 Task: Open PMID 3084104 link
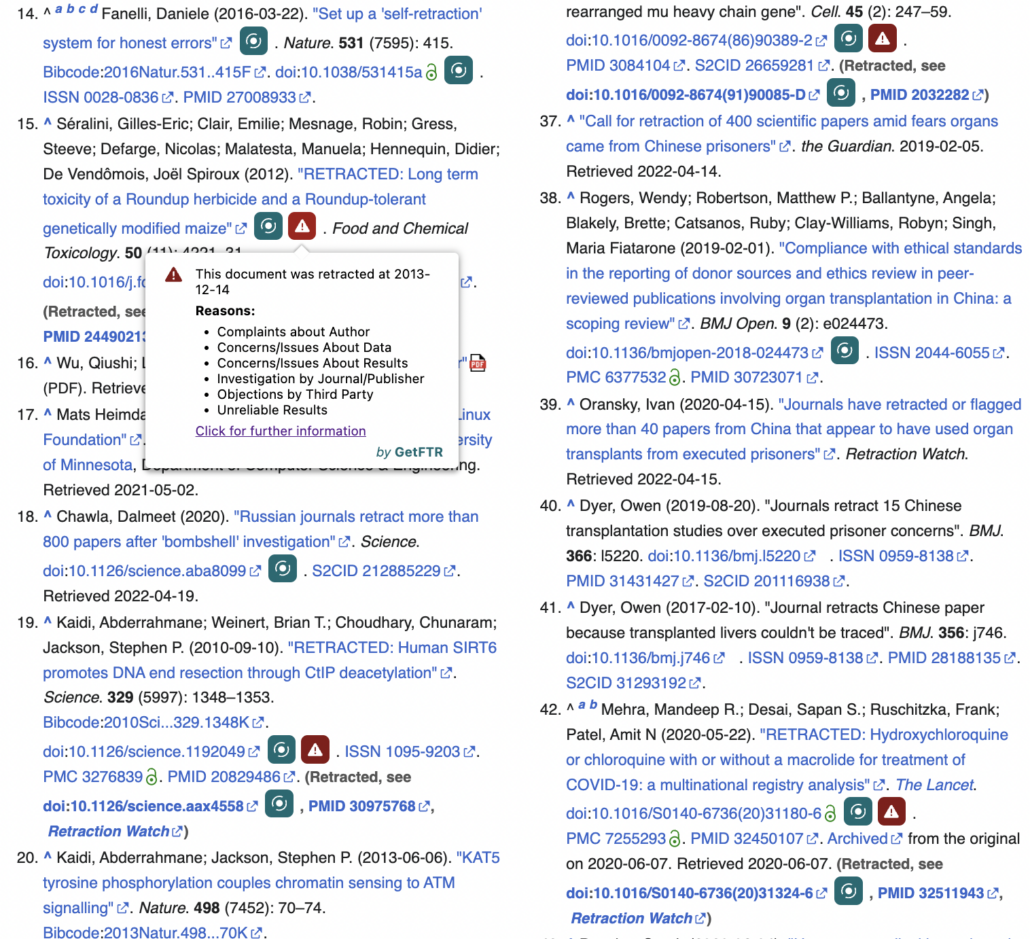[x=625, y=66]
